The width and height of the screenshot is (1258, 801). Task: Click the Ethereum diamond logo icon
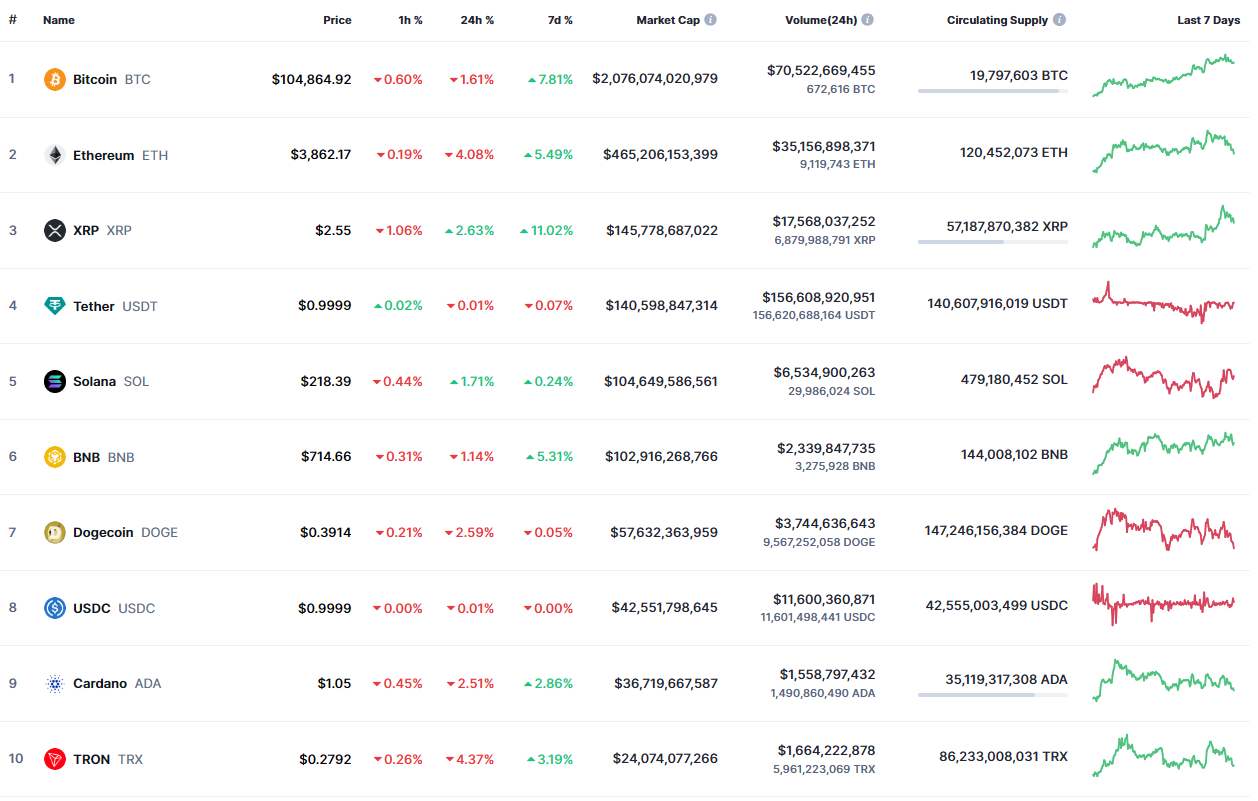[x=55, y=155]
